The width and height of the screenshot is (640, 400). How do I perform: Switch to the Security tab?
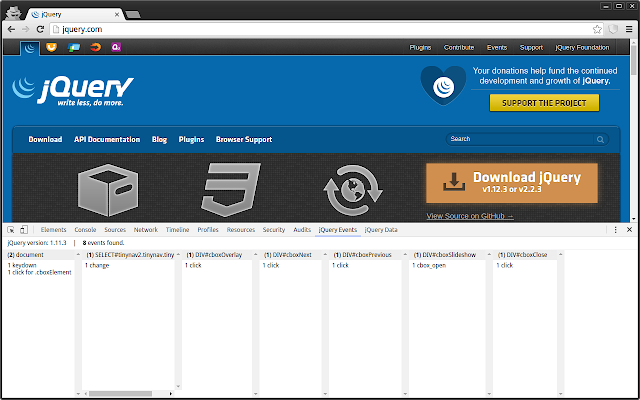tap(273, 230)
